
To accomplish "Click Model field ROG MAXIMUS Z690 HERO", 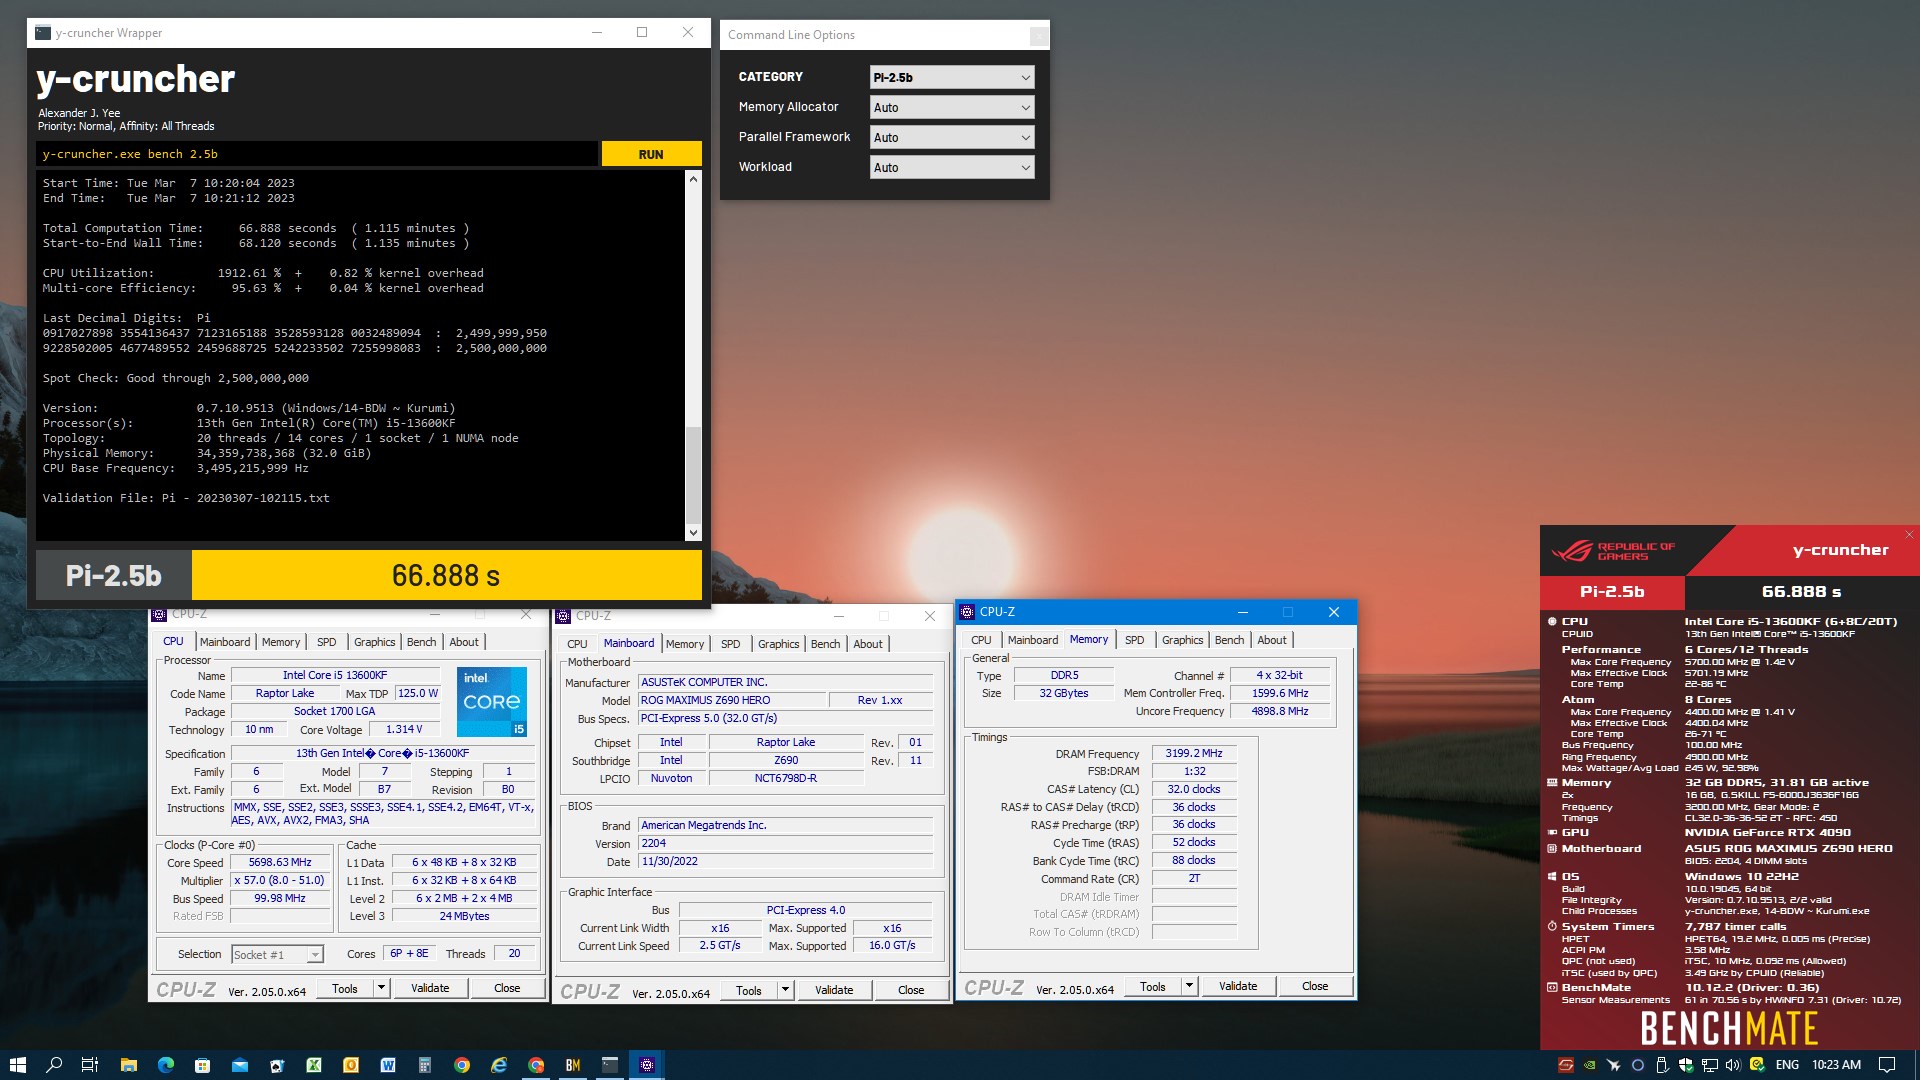I will pyautogui.click(x=732, y=700).
